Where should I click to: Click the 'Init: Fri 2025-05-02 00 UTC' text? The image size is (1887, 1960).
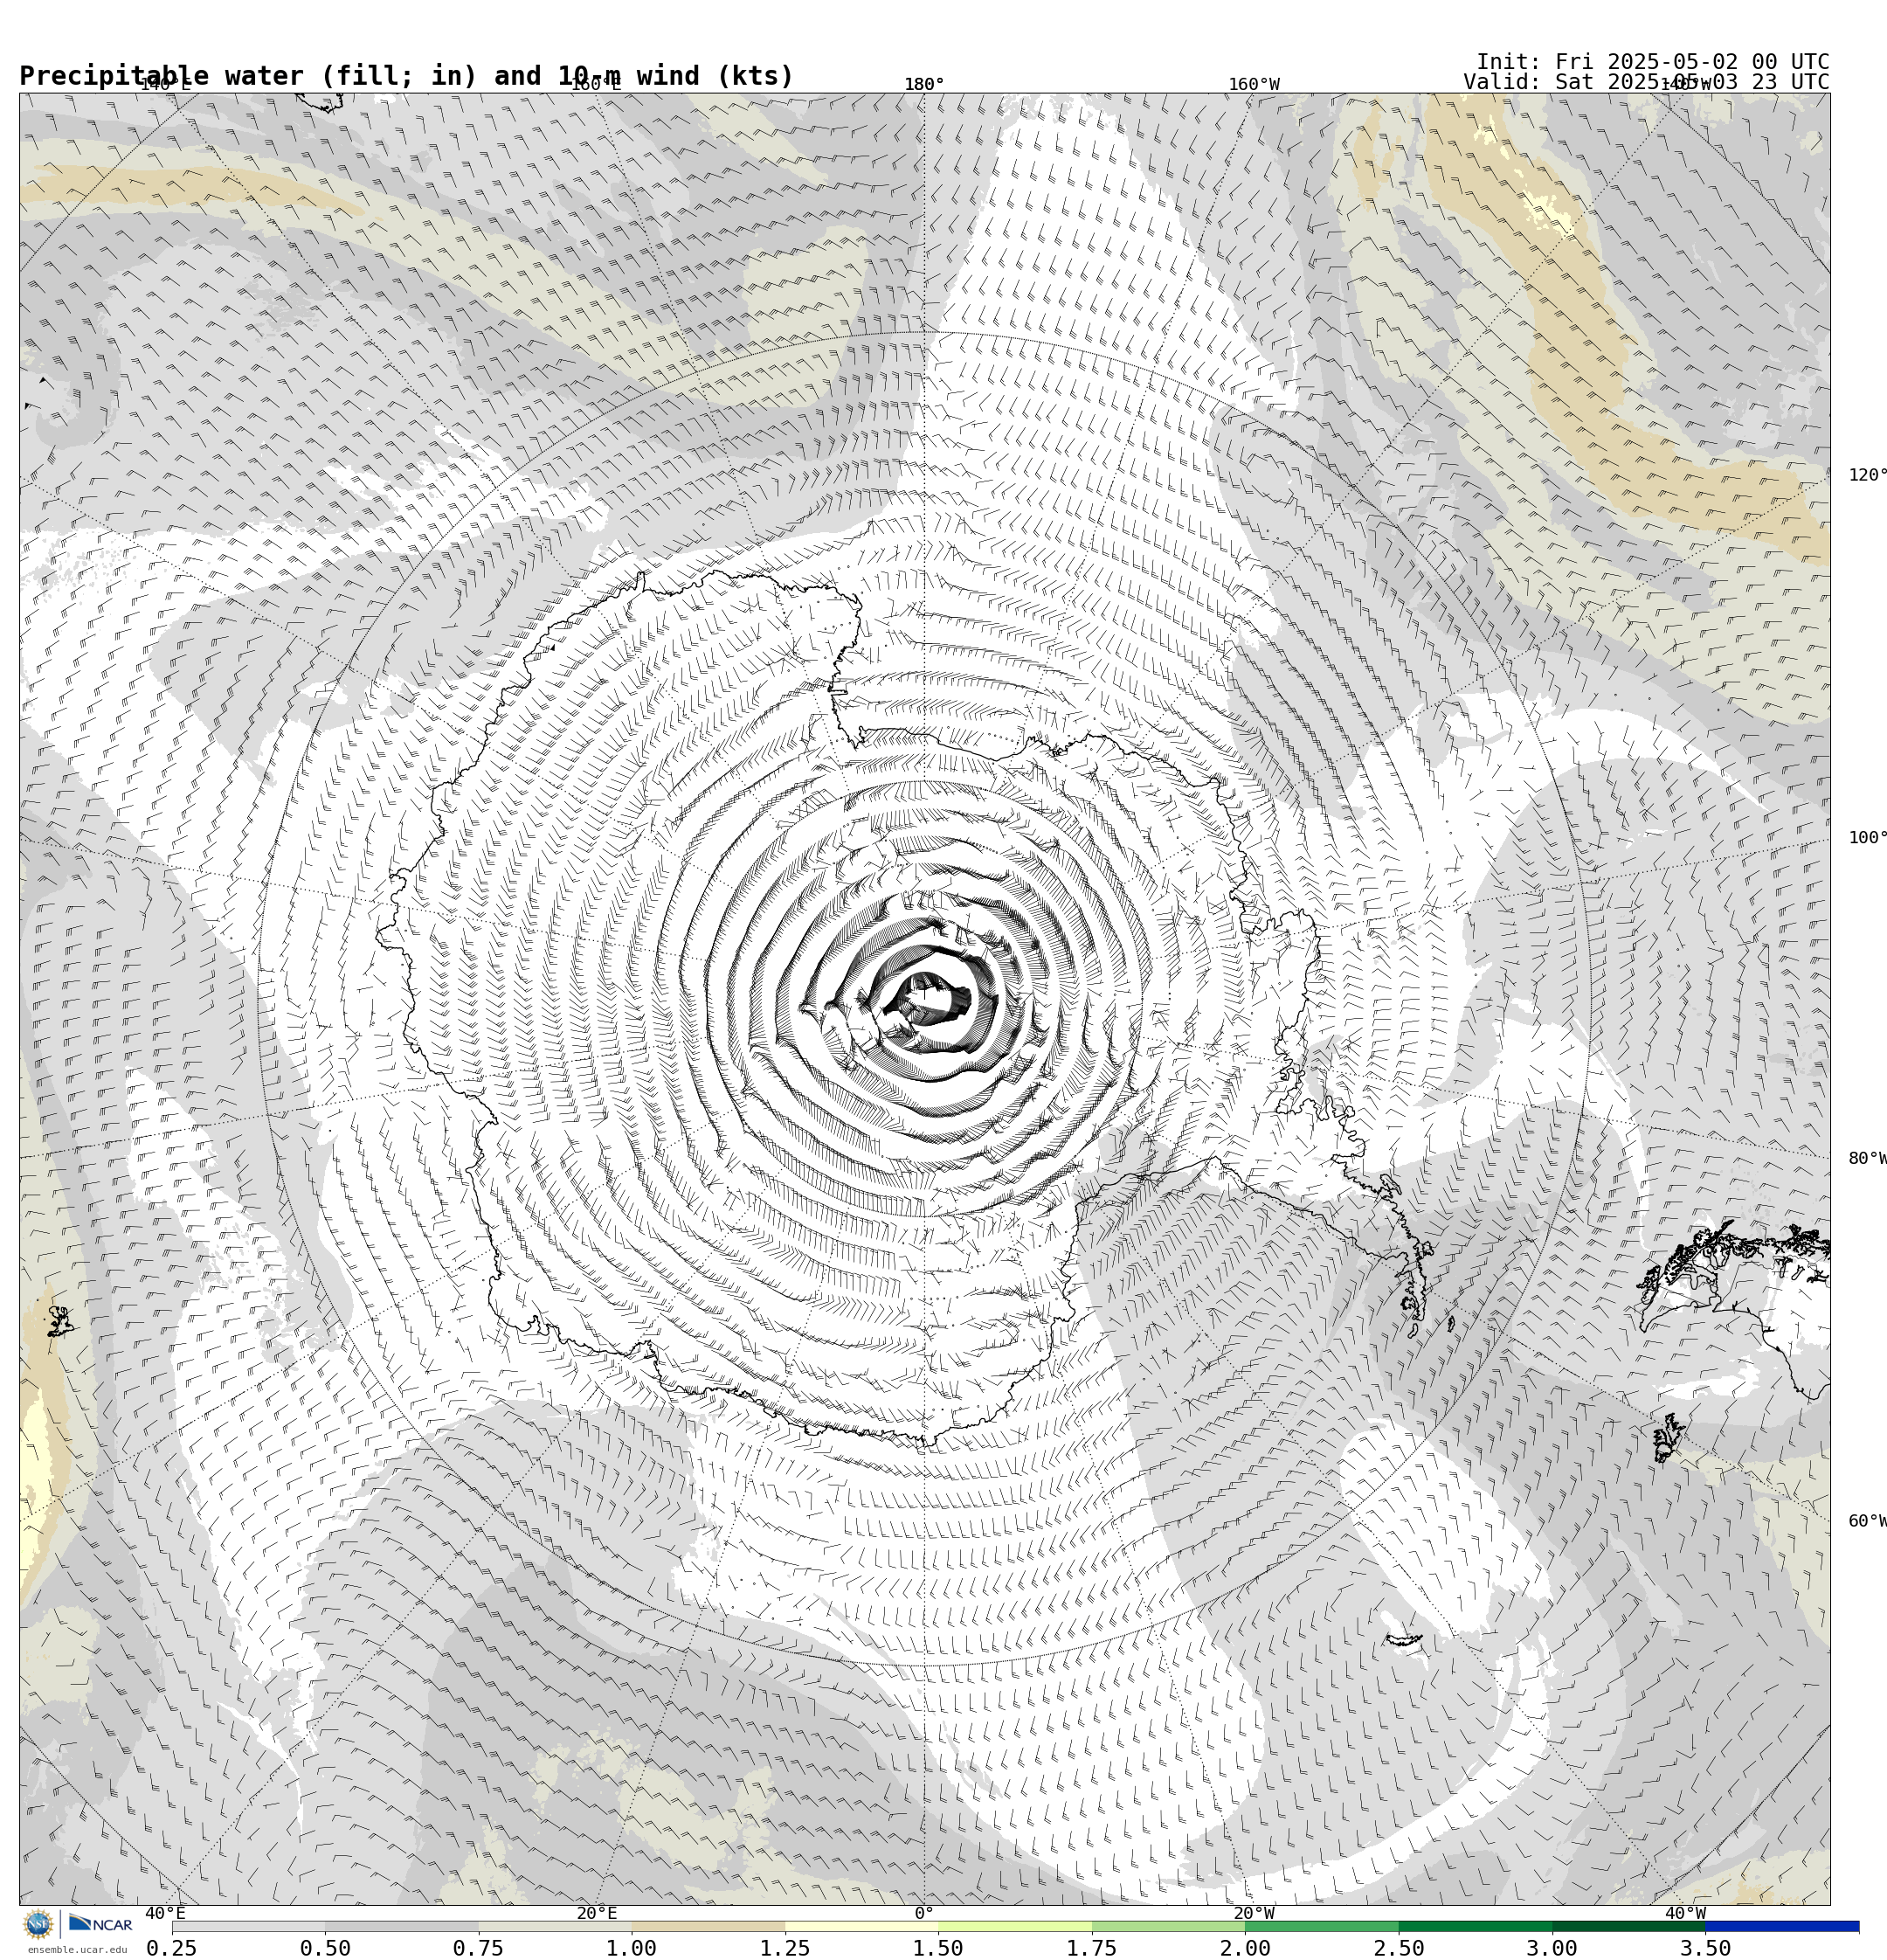click(1653, 62)
